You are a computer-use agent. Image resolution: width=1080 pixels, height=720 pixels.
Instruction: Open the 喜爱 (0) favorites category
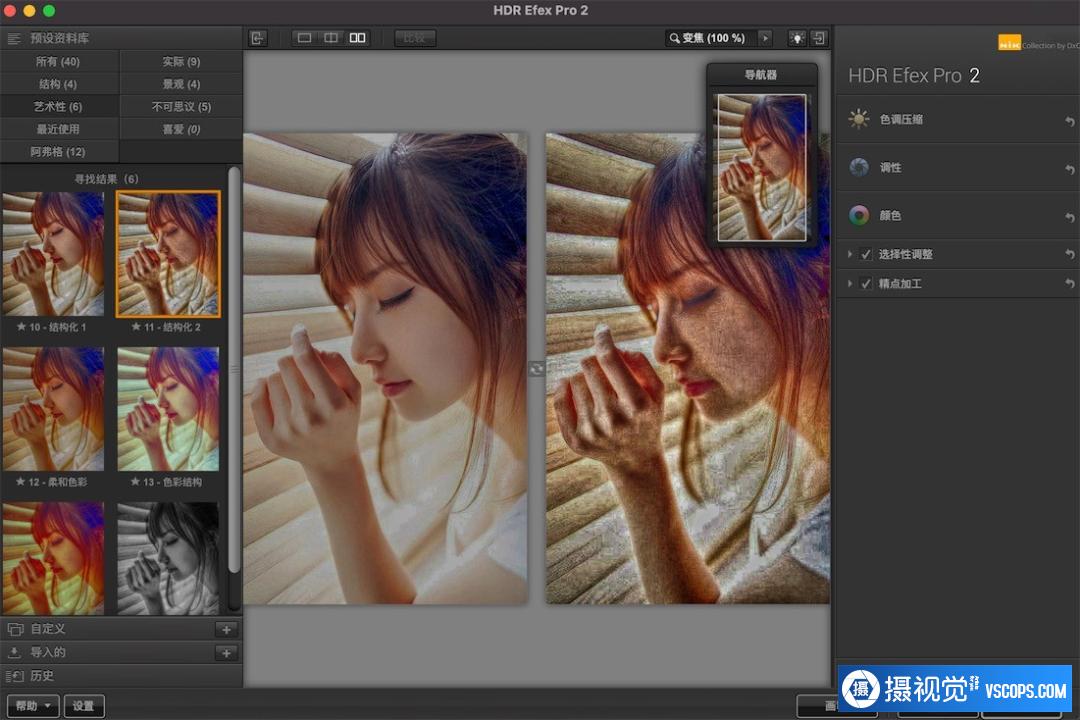(181, 129)
